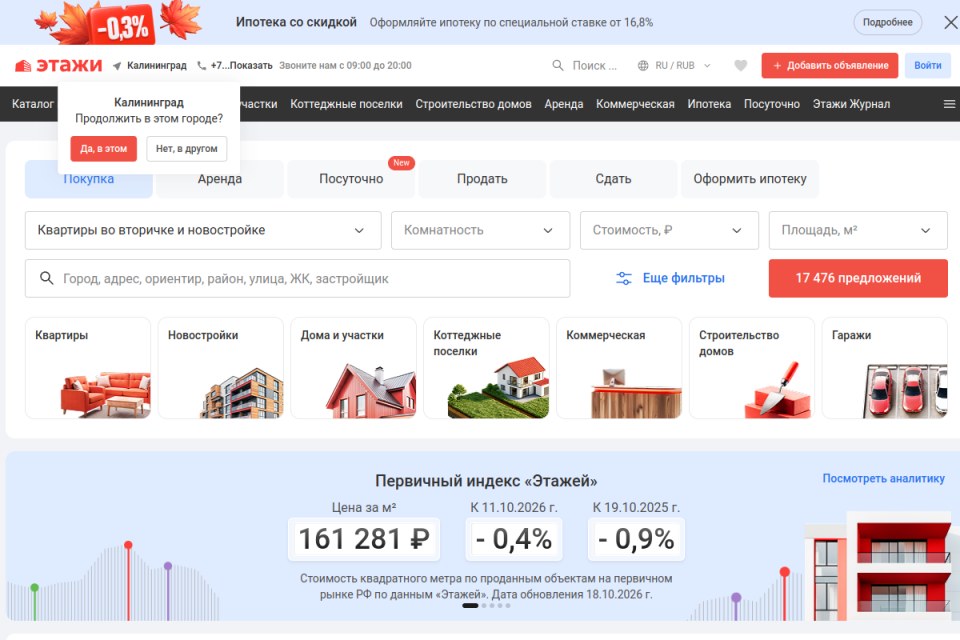Click the Ипотека со скидкой banner title
This screenshot has height=640, width=960.
click(x=296, y=23)
